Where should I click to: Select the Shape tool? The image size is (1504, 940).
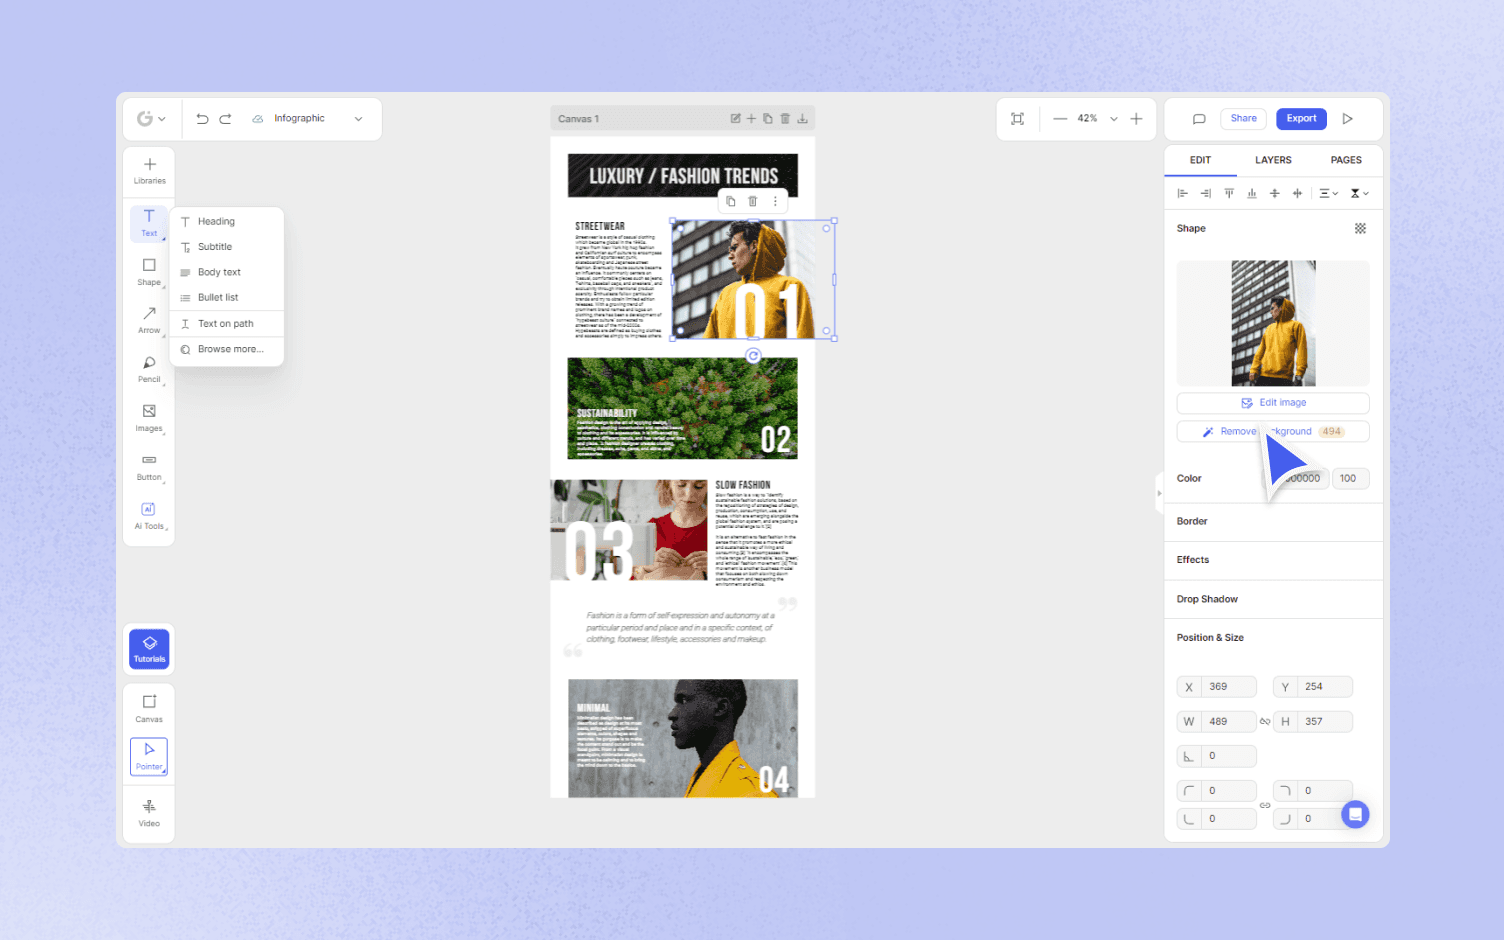tap(148, 270)
